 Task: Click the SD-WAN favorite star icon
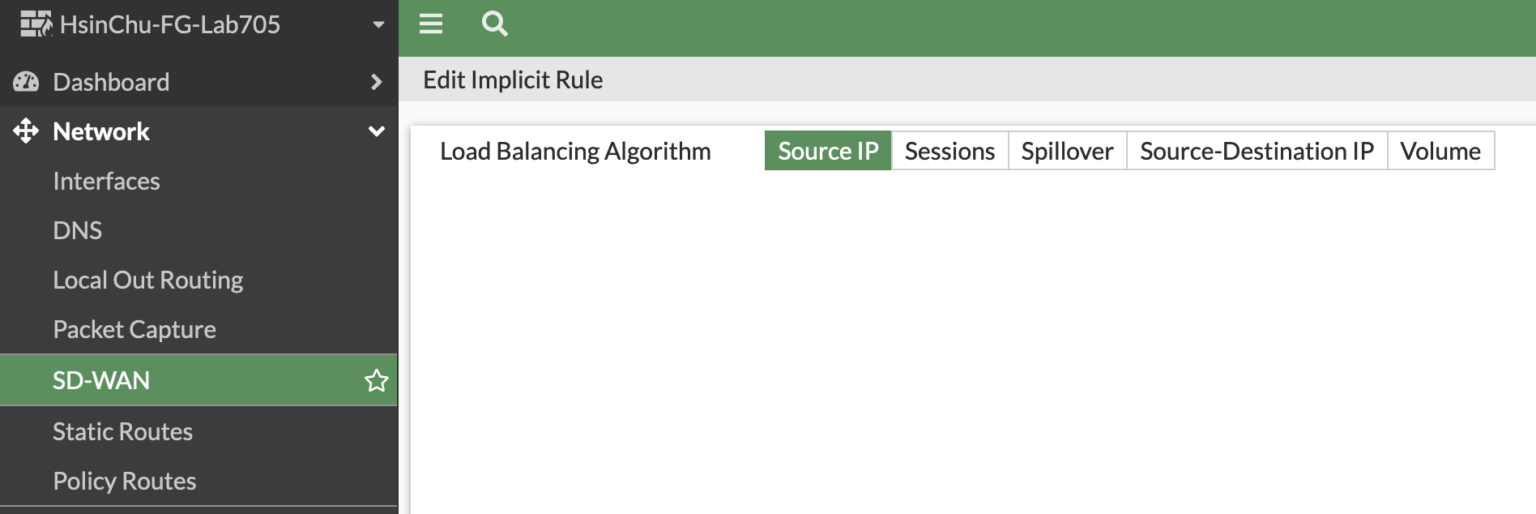tap(376, 380)
